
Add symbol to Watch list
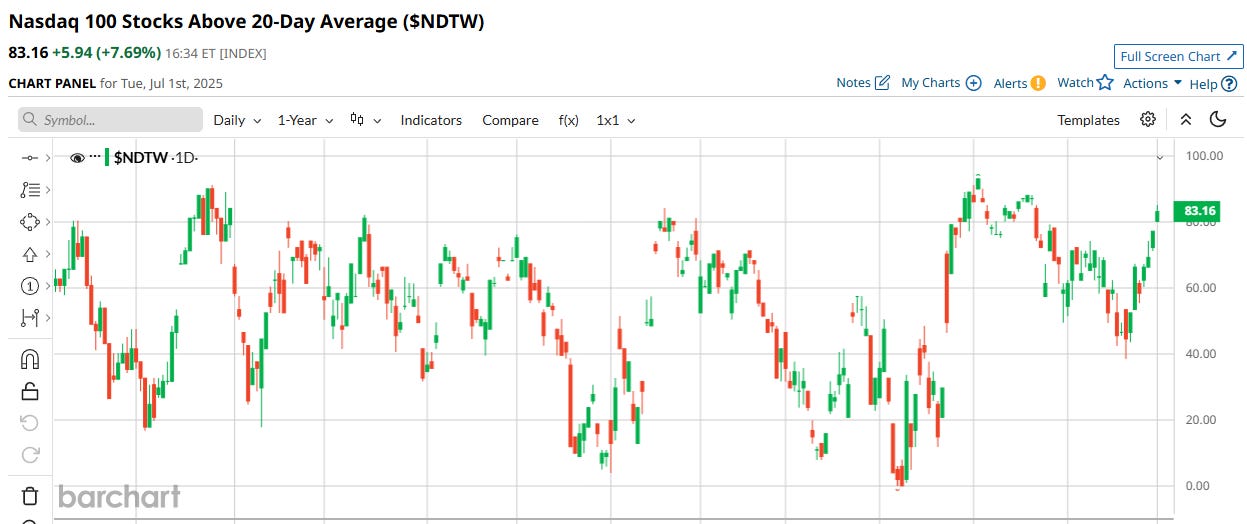(1085, 83)
